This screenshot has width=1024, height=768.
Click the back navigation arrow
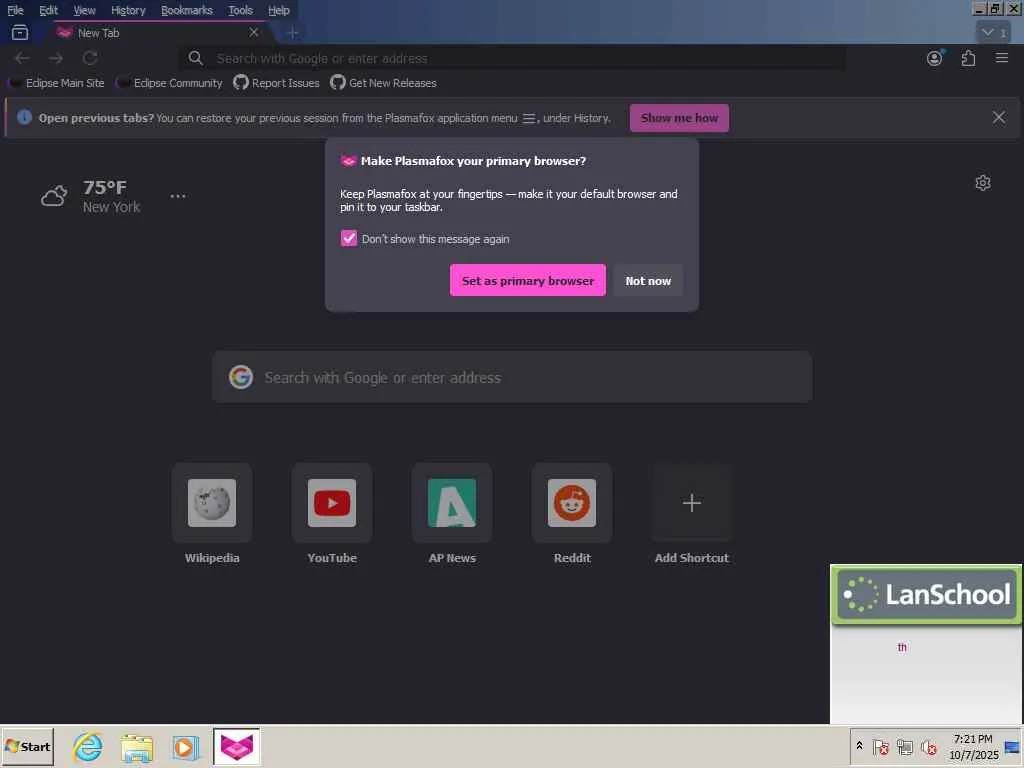click(x=22, y=58)
